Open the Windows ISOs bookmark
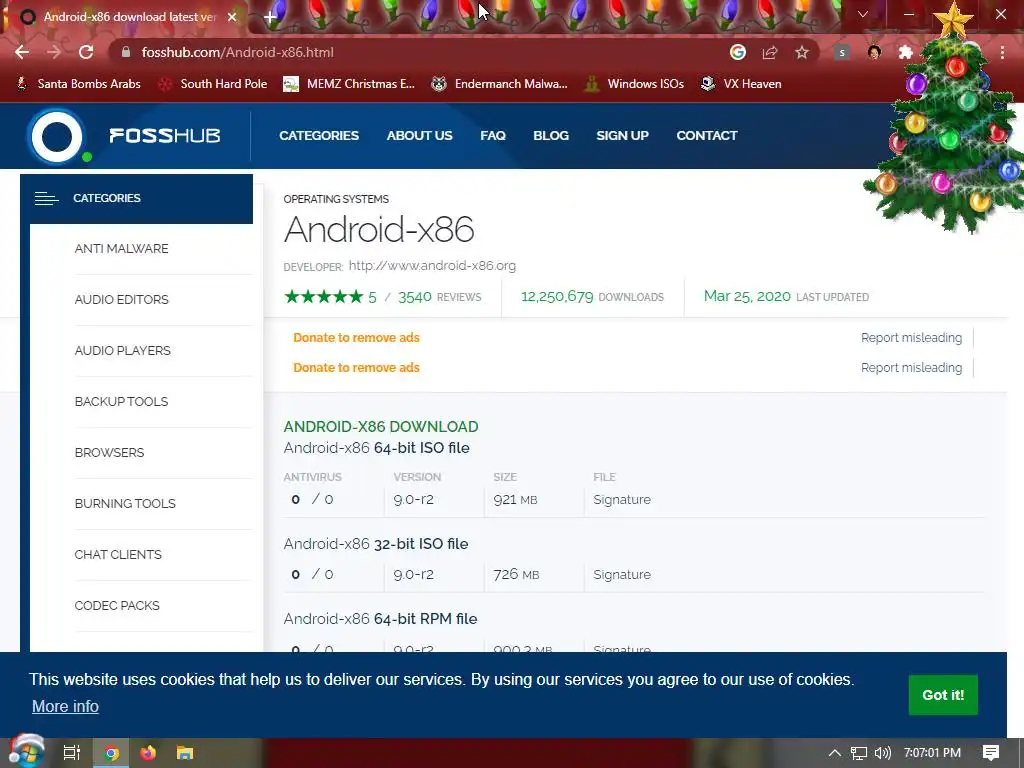The image size is (1024, 768). click(x=634, y=84)
